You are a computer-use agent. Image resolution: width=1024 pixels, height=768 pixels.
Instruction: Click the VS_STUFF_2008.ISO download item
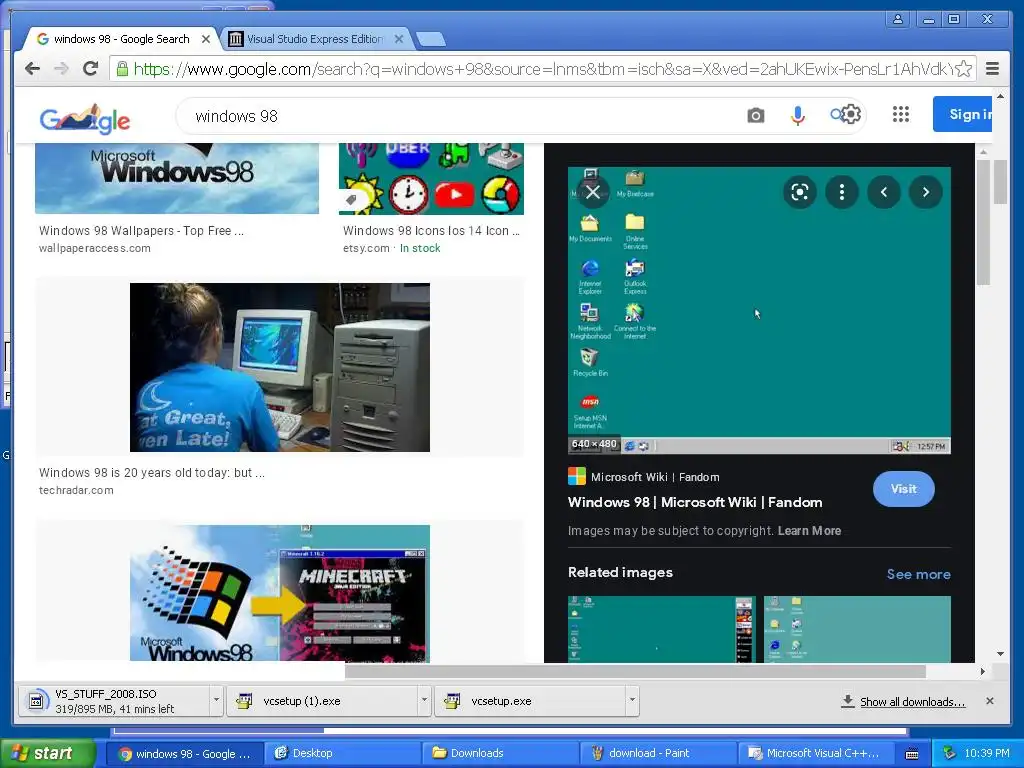pos(114,701)
